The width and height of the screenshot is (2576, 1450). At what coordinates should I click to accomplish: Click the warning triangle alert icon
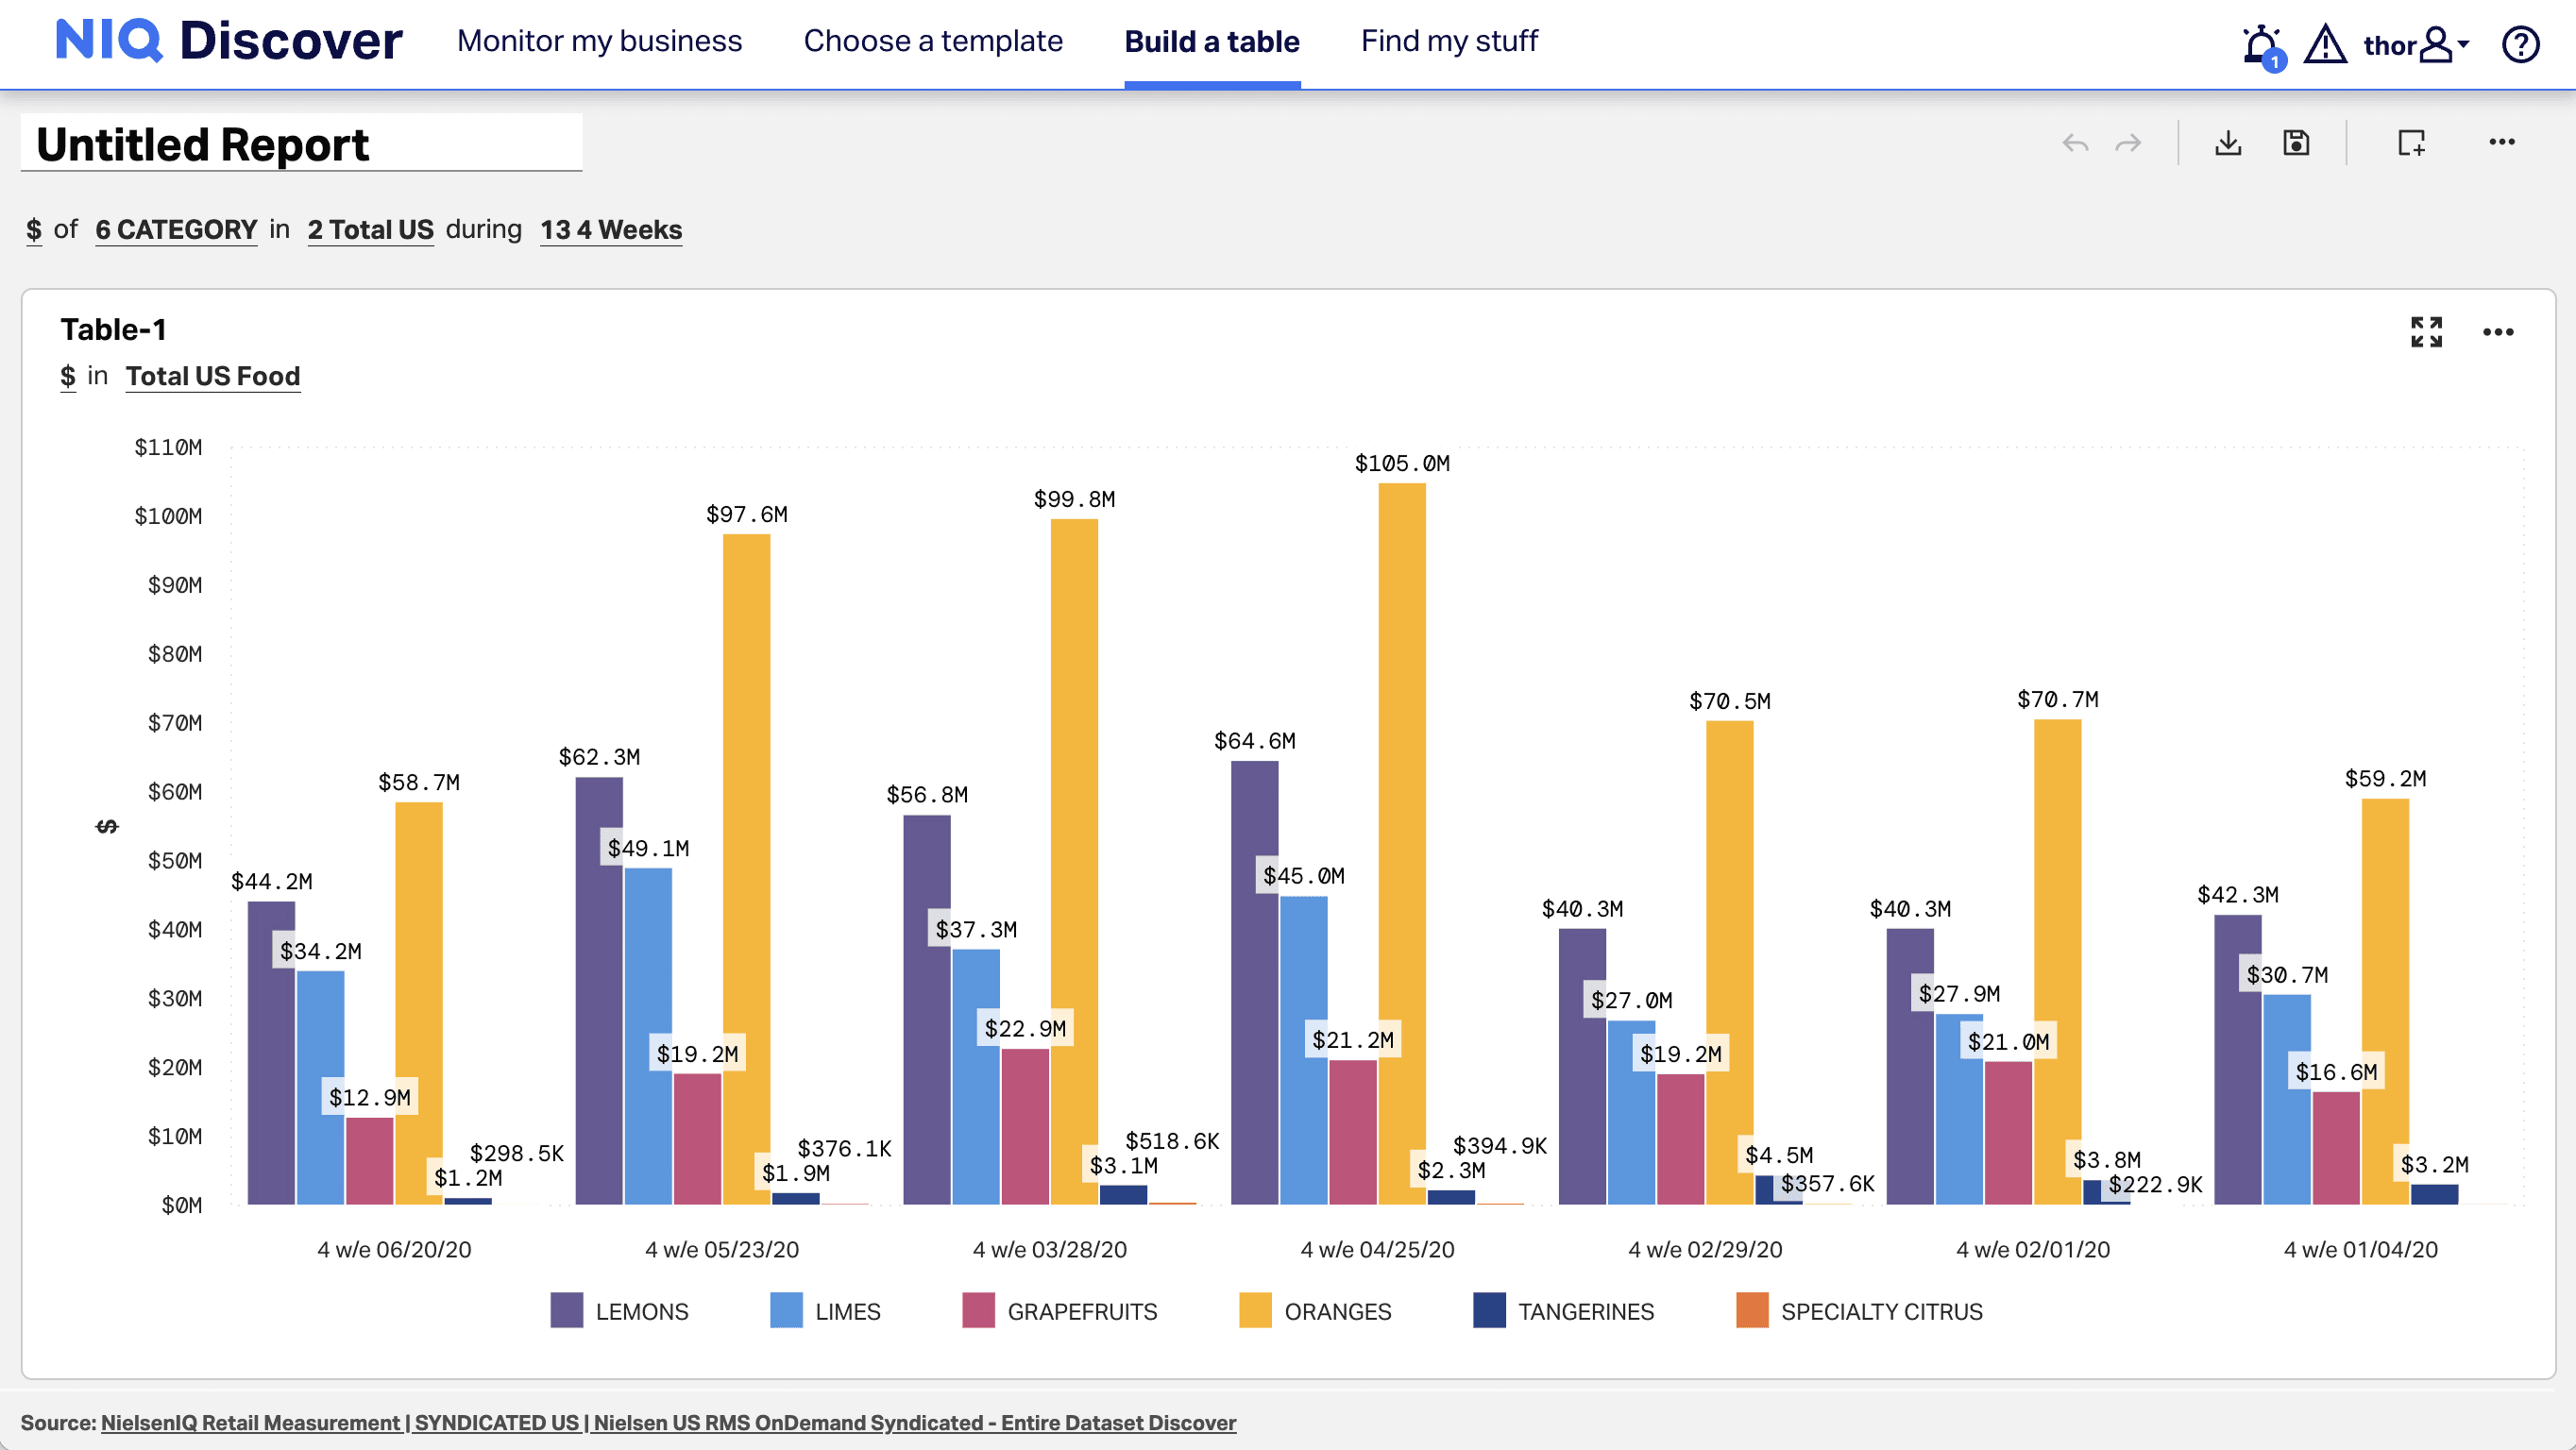[x=2325, y=45]
